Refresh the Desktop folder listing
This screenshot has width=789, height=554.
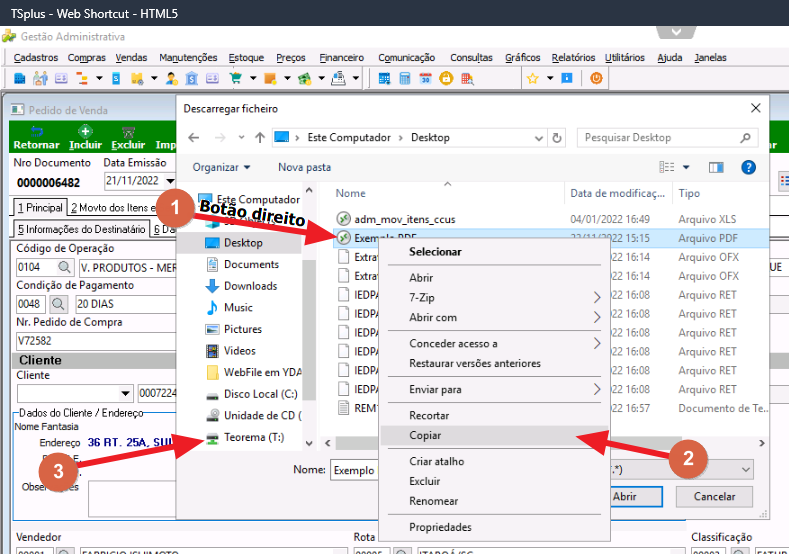pos(557,137)
